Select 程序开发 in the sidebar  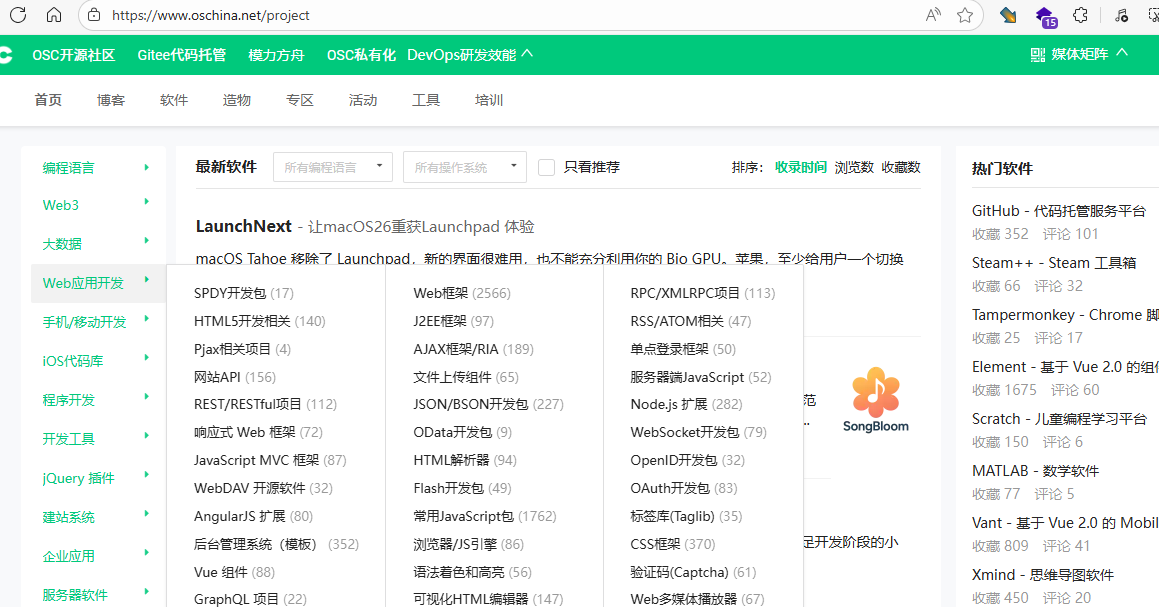pos(69,400)
